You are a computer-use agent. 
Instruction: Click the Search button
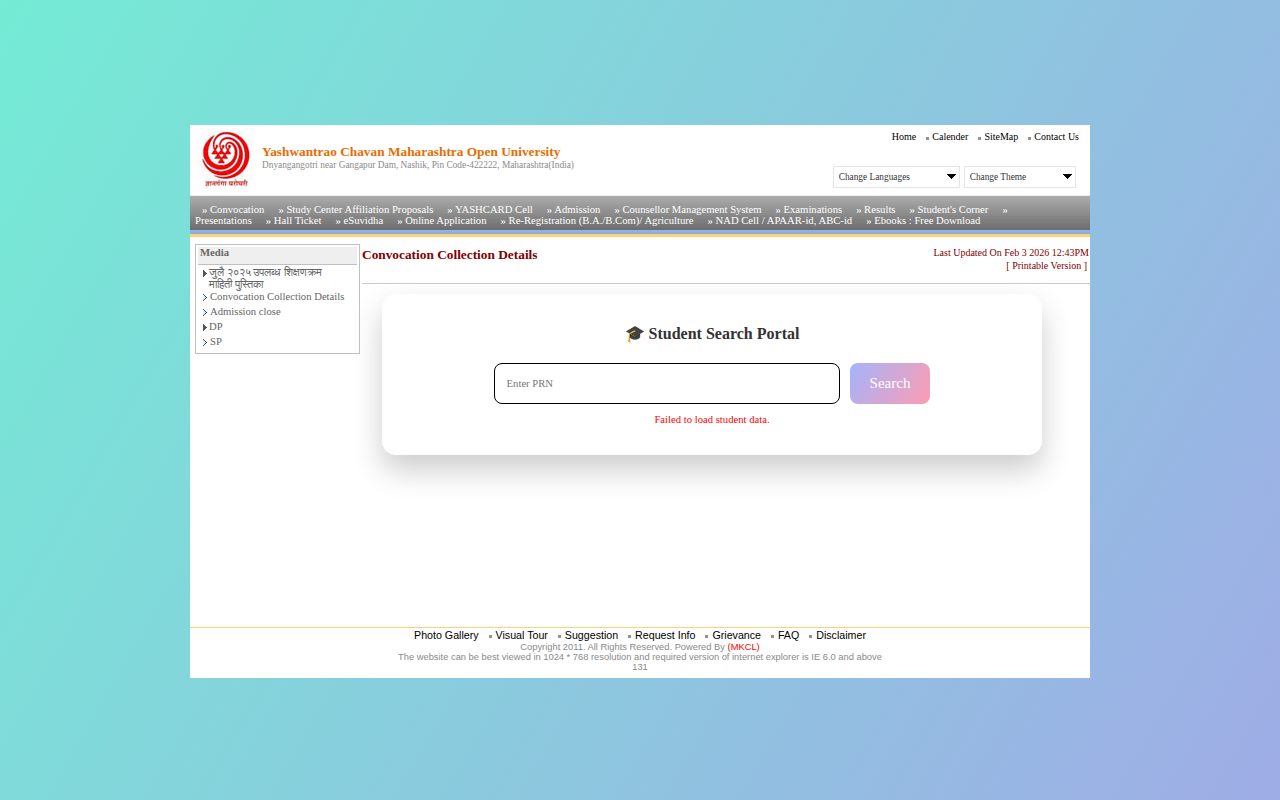coord(890,384)
